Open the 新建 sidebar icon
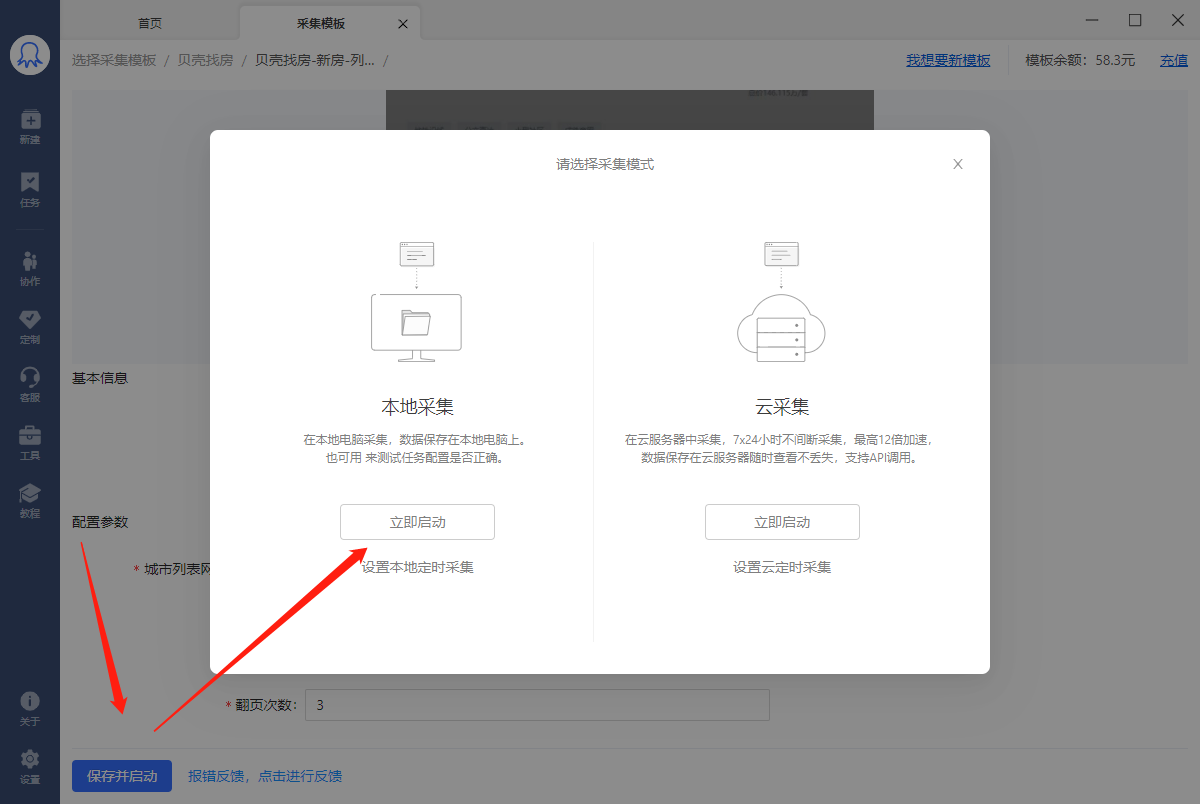Screen dimensions: 1200x804 pos(30,127)
